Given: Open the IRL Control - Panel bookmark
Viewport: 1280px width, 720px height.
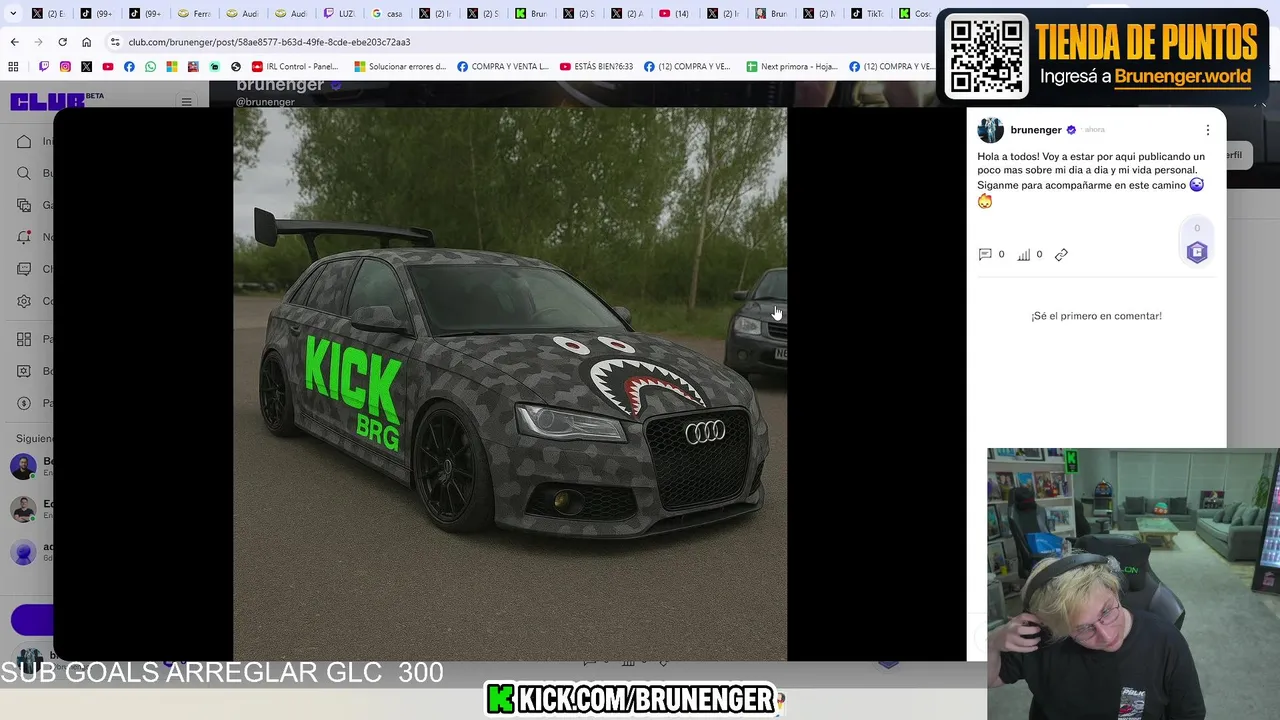Looking at the screenshot, I should [x=295, y=67].
